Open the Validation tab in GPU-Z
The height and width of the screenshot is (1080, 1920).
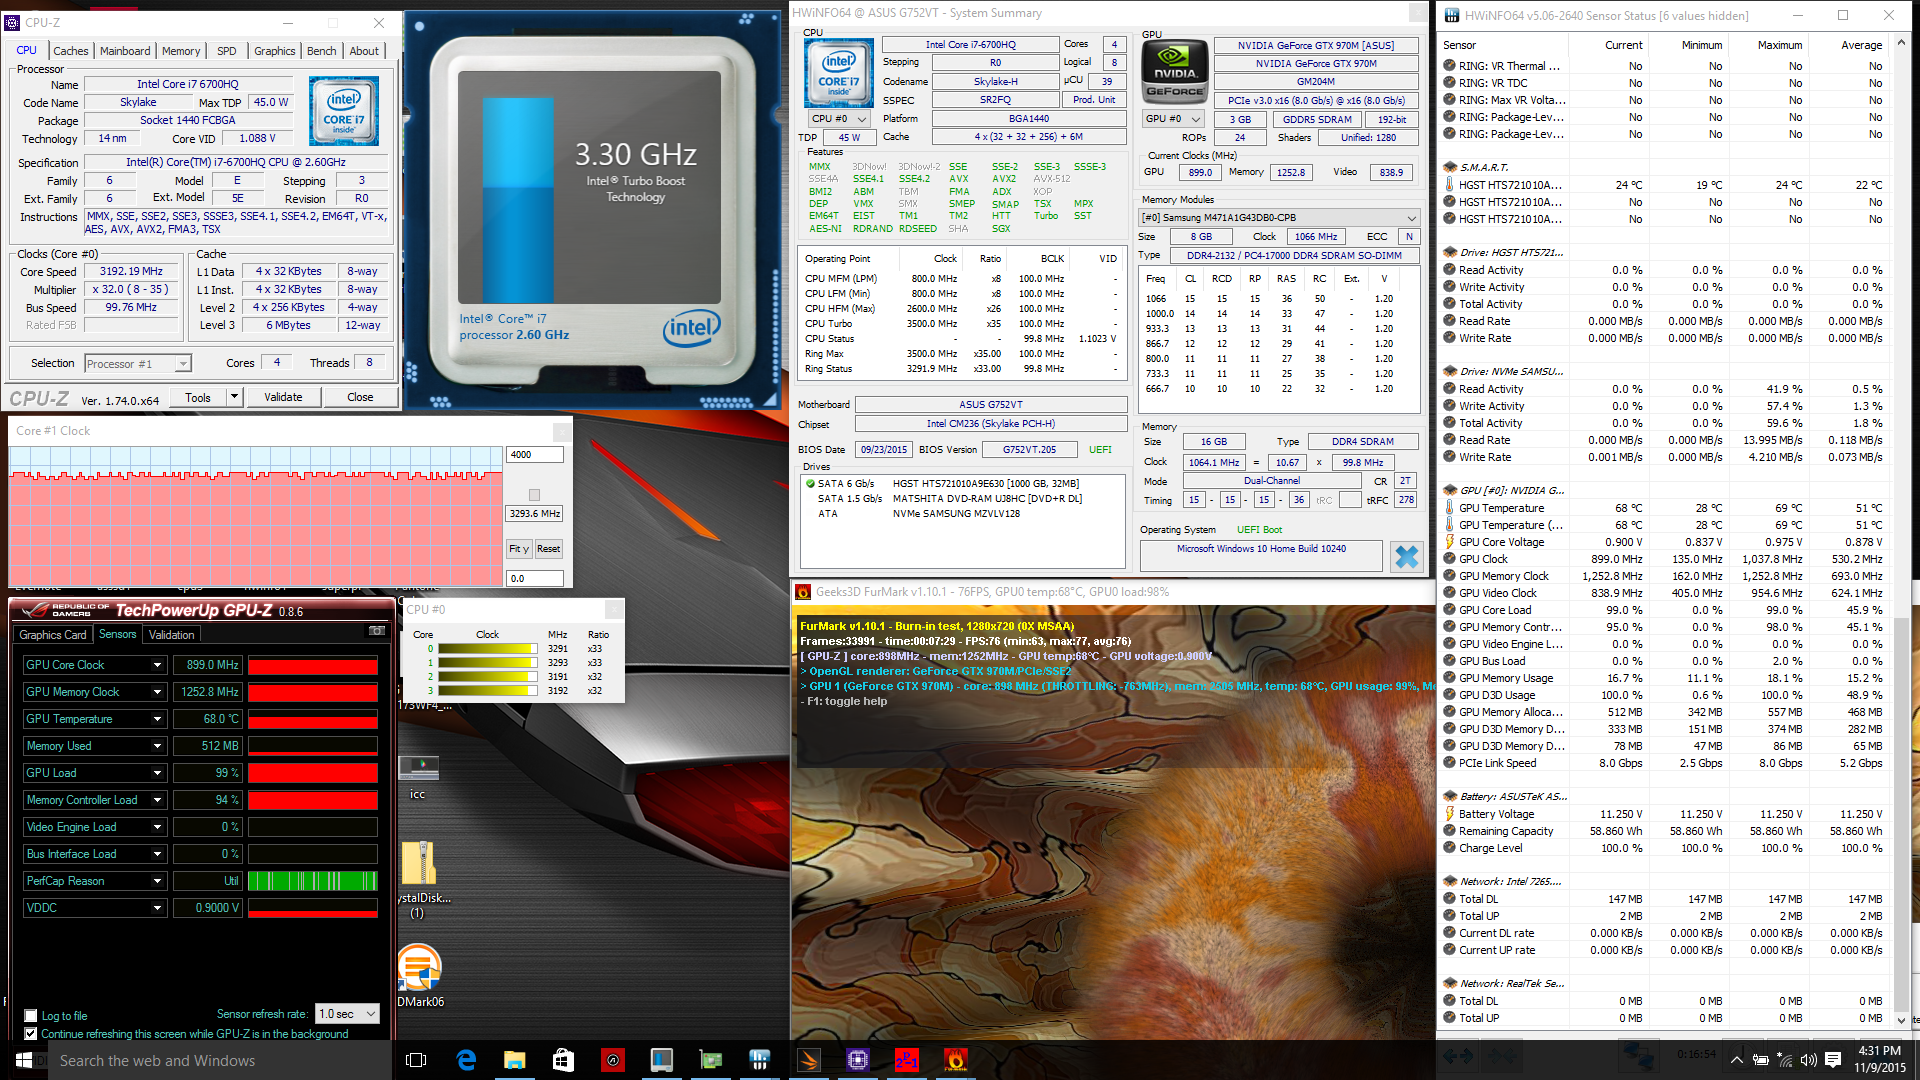(x=172, y=635)
